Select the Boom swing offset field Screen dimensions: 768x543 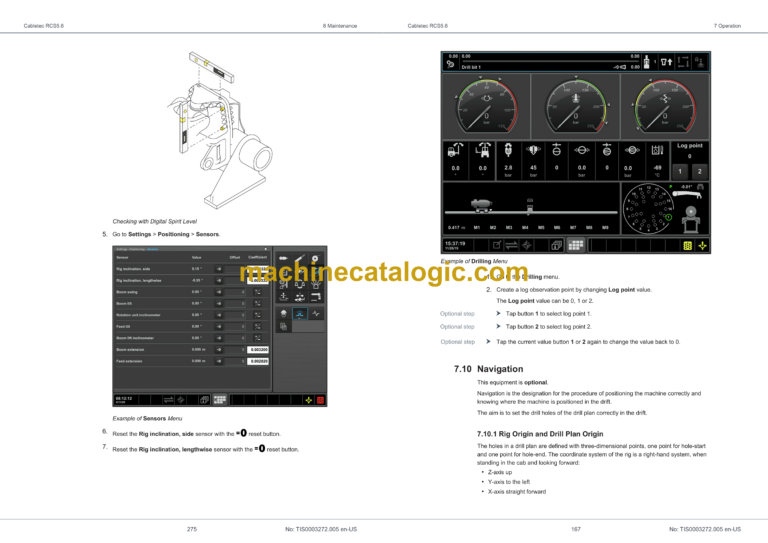pyautogui.click(x=235, y=292)
